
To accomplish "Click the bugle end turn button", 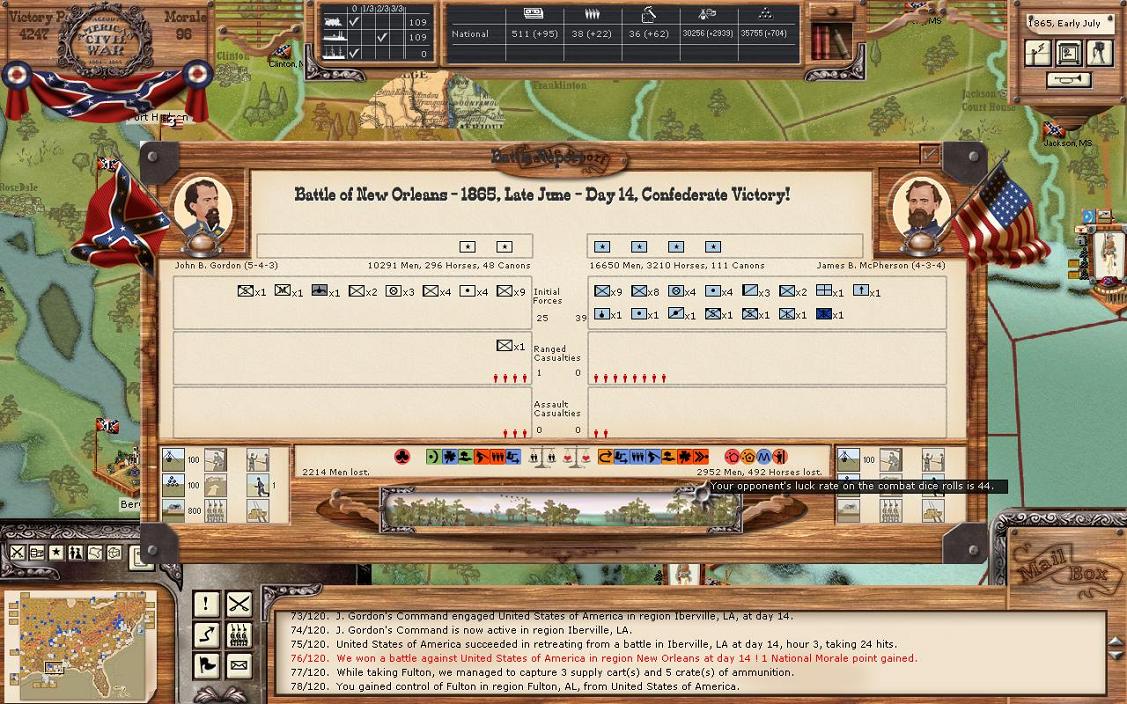I will click(x=1068, y=81).
